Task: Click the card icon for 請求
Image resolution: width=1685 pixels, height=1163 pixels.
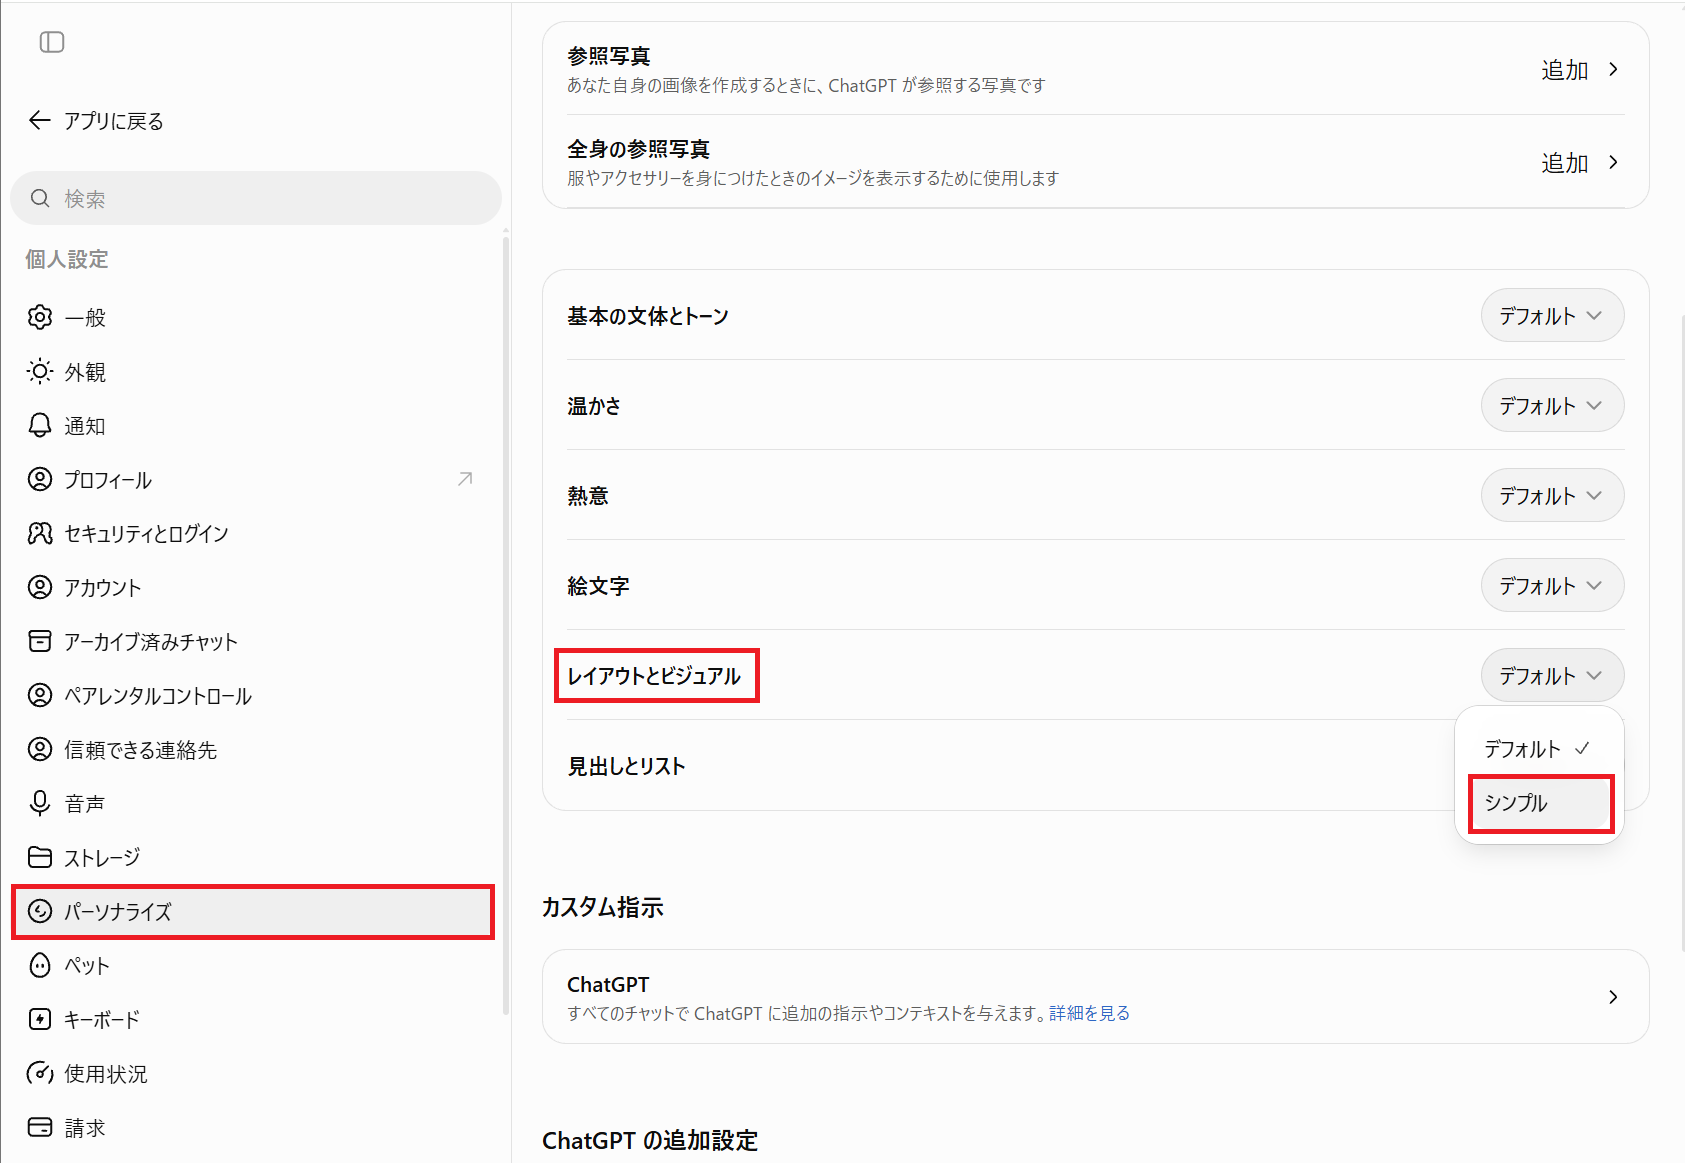Action: [40, 1127]
